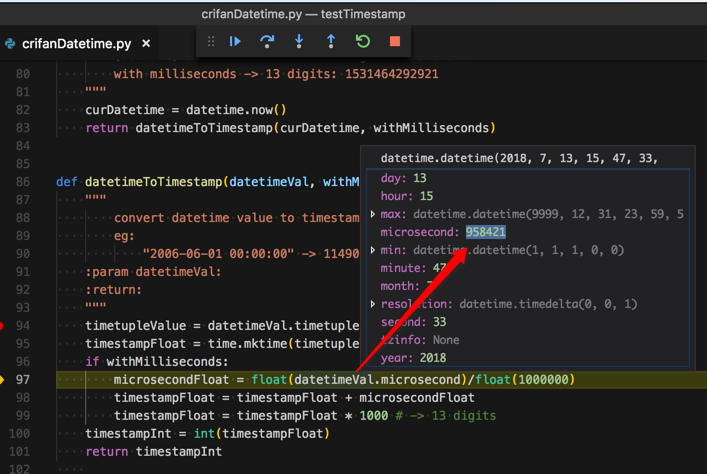This screenshot has width=707, height=474.
Task: Select the microsecond value 958421
Action: pyautogui.click(x=486, y=232)
